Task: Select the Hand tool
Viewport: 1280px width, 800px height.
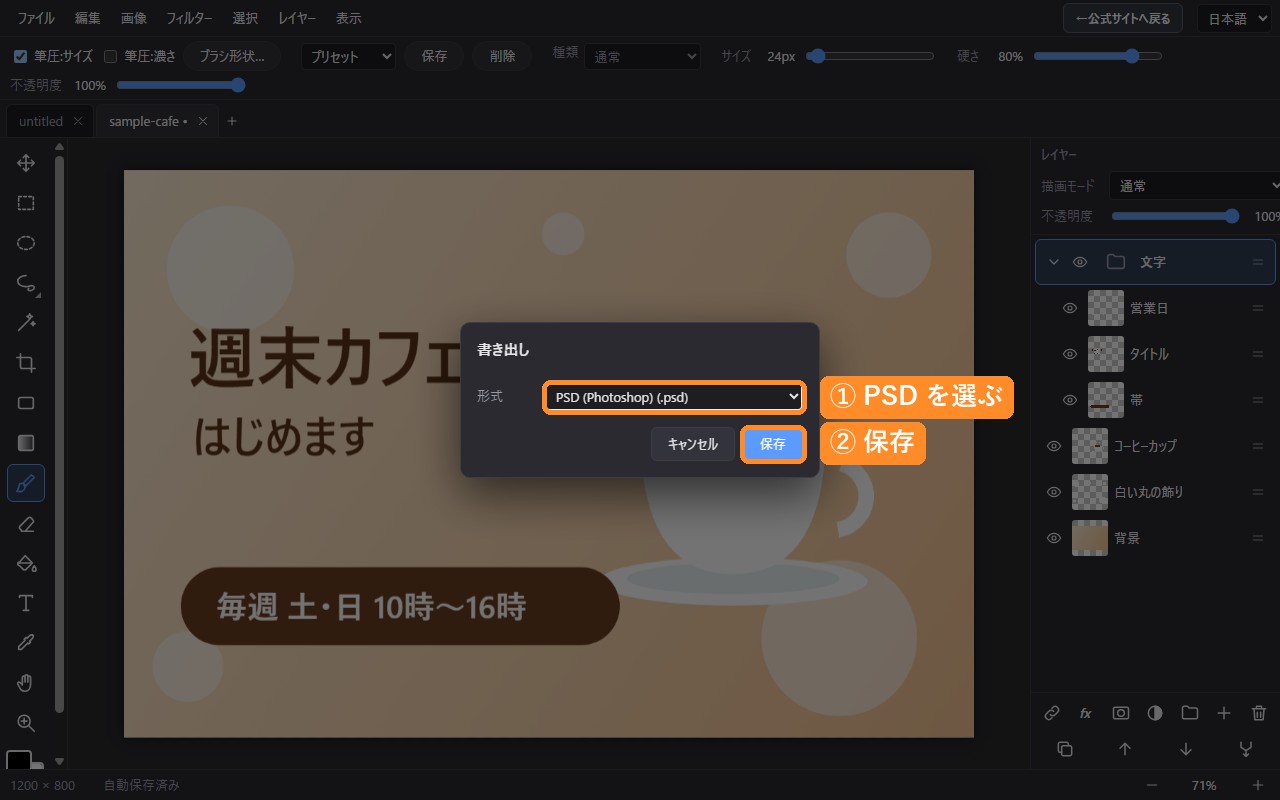Action: point(26,683)
